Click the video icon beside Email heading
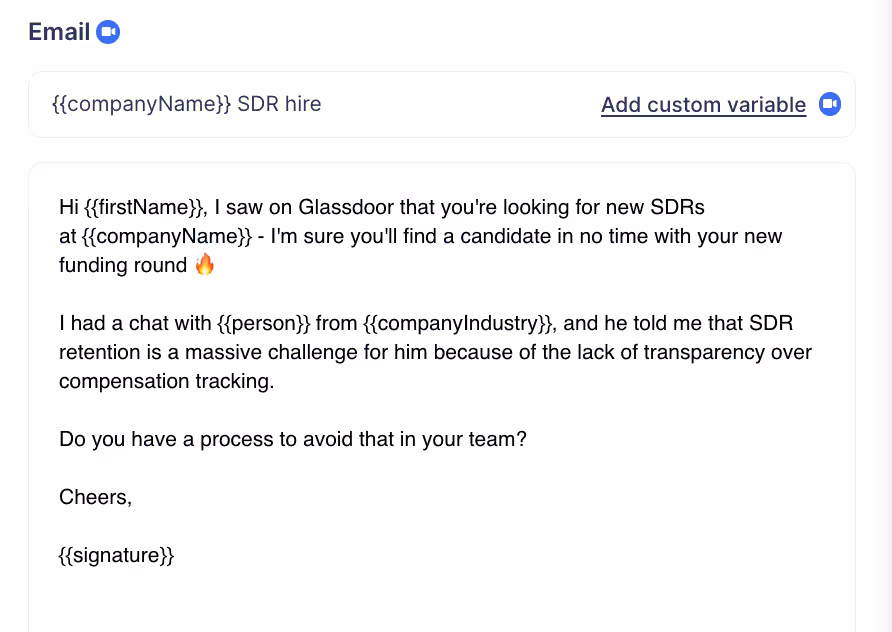Image resolution: width=892 pixels, height=632 pixels. pos(108,32)
